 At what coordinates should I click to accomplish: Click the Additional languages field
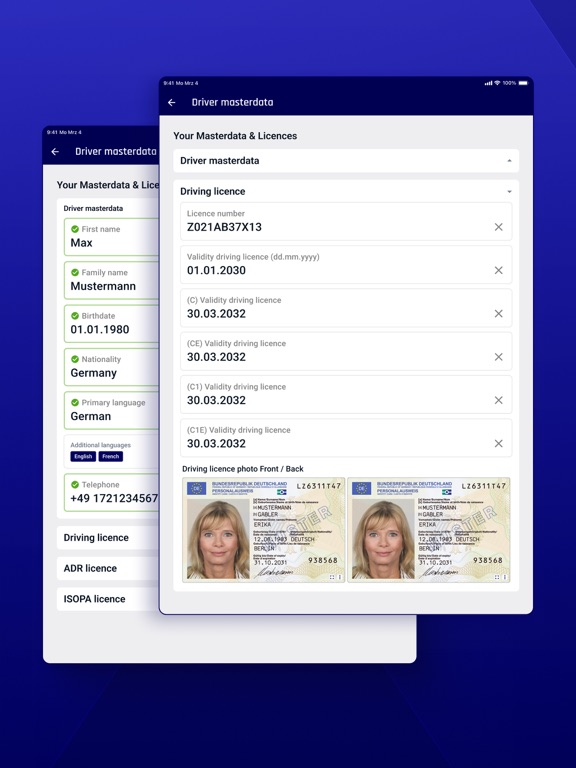coord(111,451)
